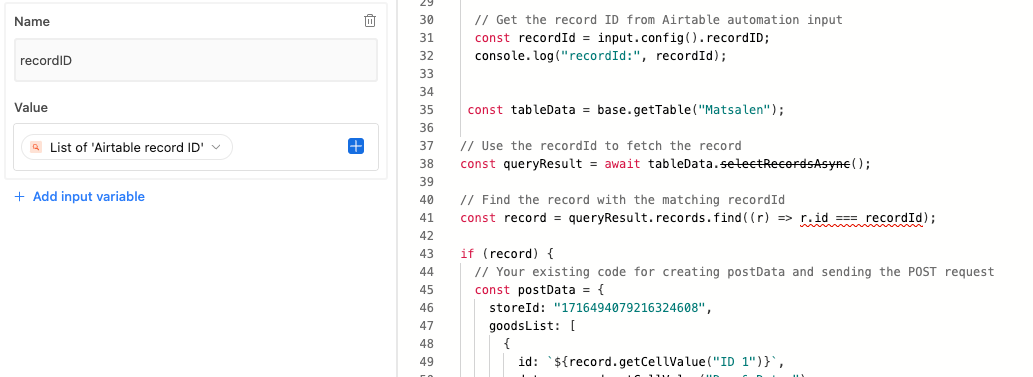Click line number 46 in the gutter
The image size is (1033, 377).
(426, 308)
